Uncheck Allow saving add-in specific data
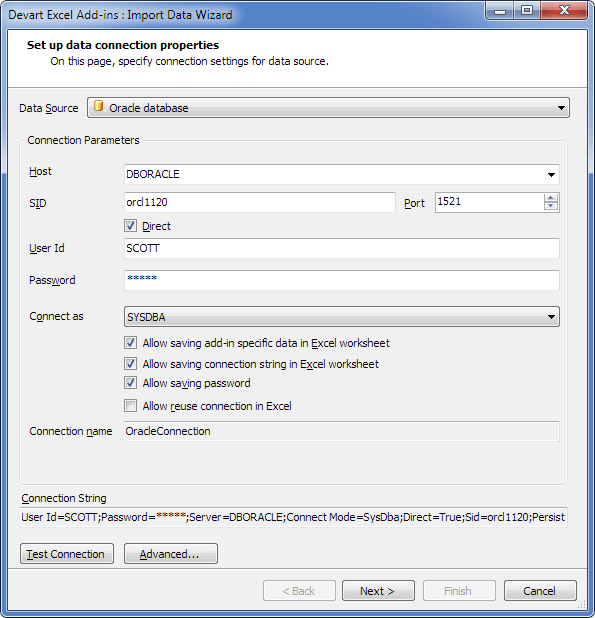The image size is (595, 618). point(130,343)
